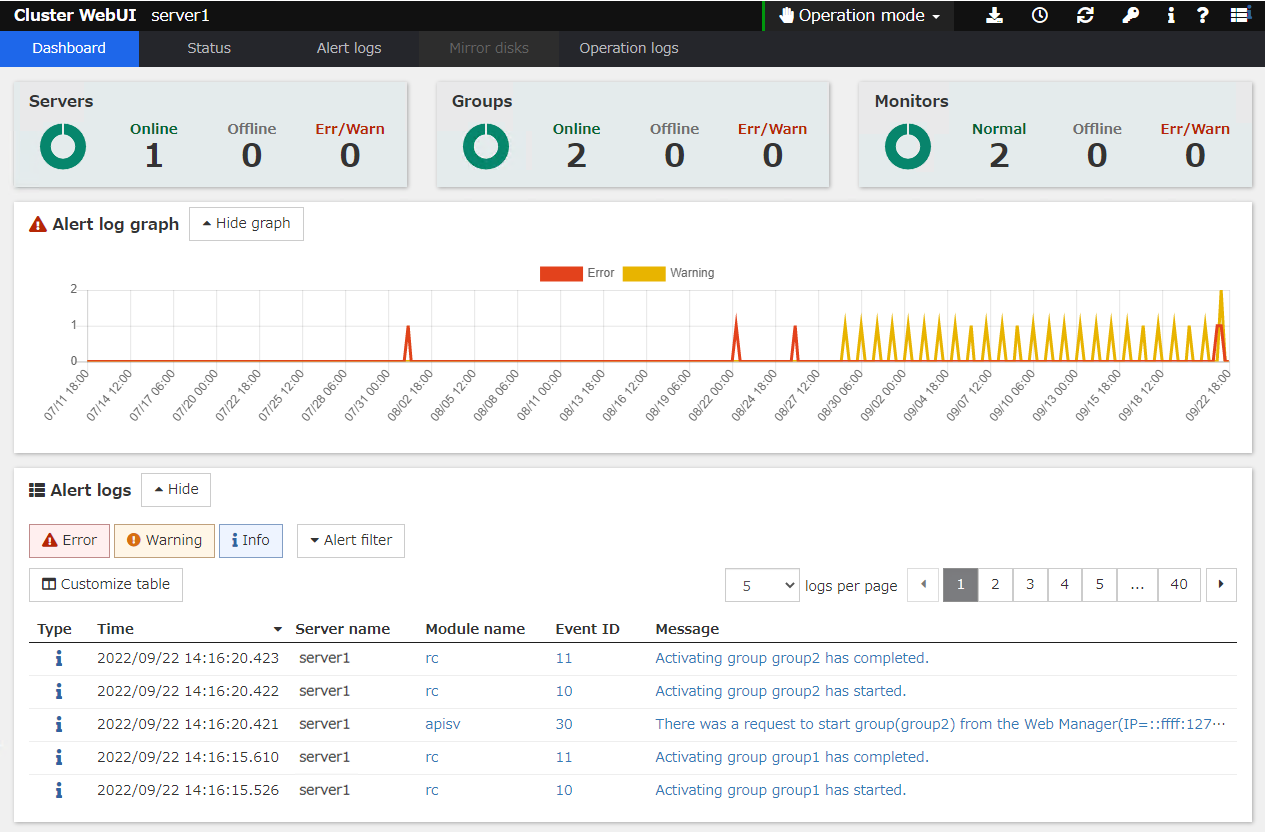Toggle the Error alert filter

[69, 540]
